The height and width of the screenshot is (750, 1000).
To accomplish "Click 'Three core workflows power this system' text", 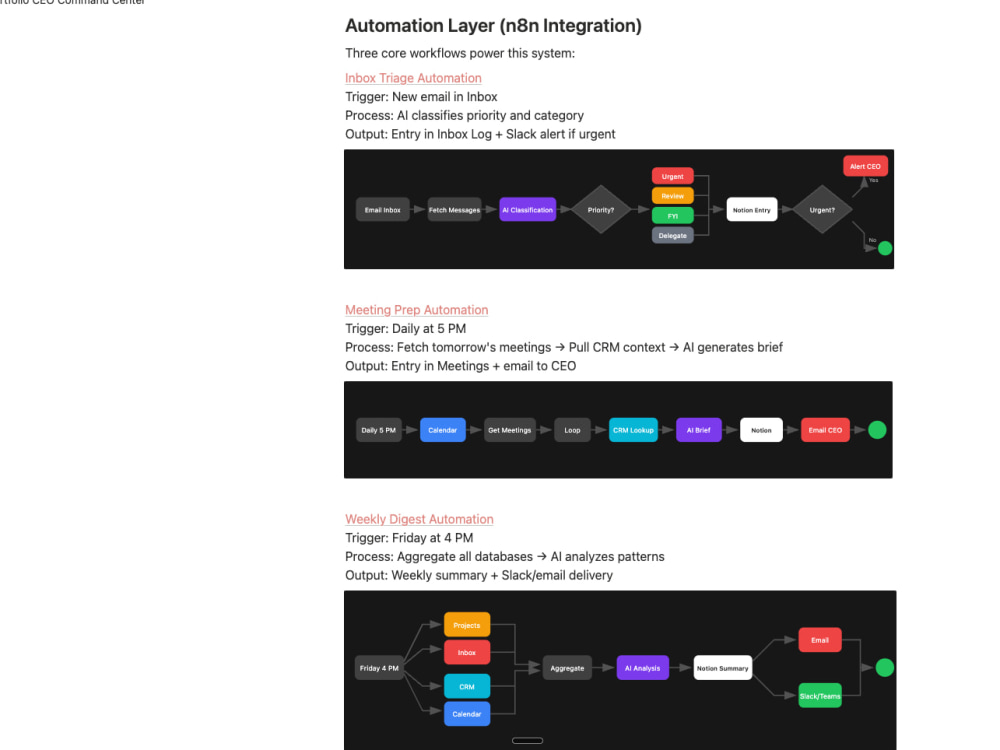I will tap(460, 53).
